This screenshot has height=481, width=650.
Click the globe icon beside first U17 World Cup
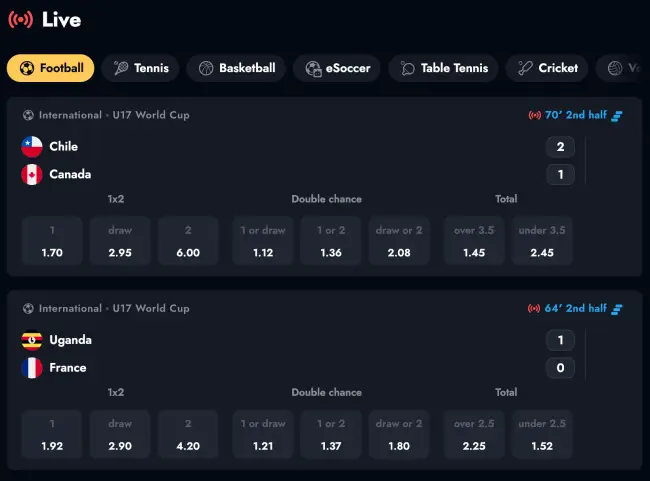(28, 115)
